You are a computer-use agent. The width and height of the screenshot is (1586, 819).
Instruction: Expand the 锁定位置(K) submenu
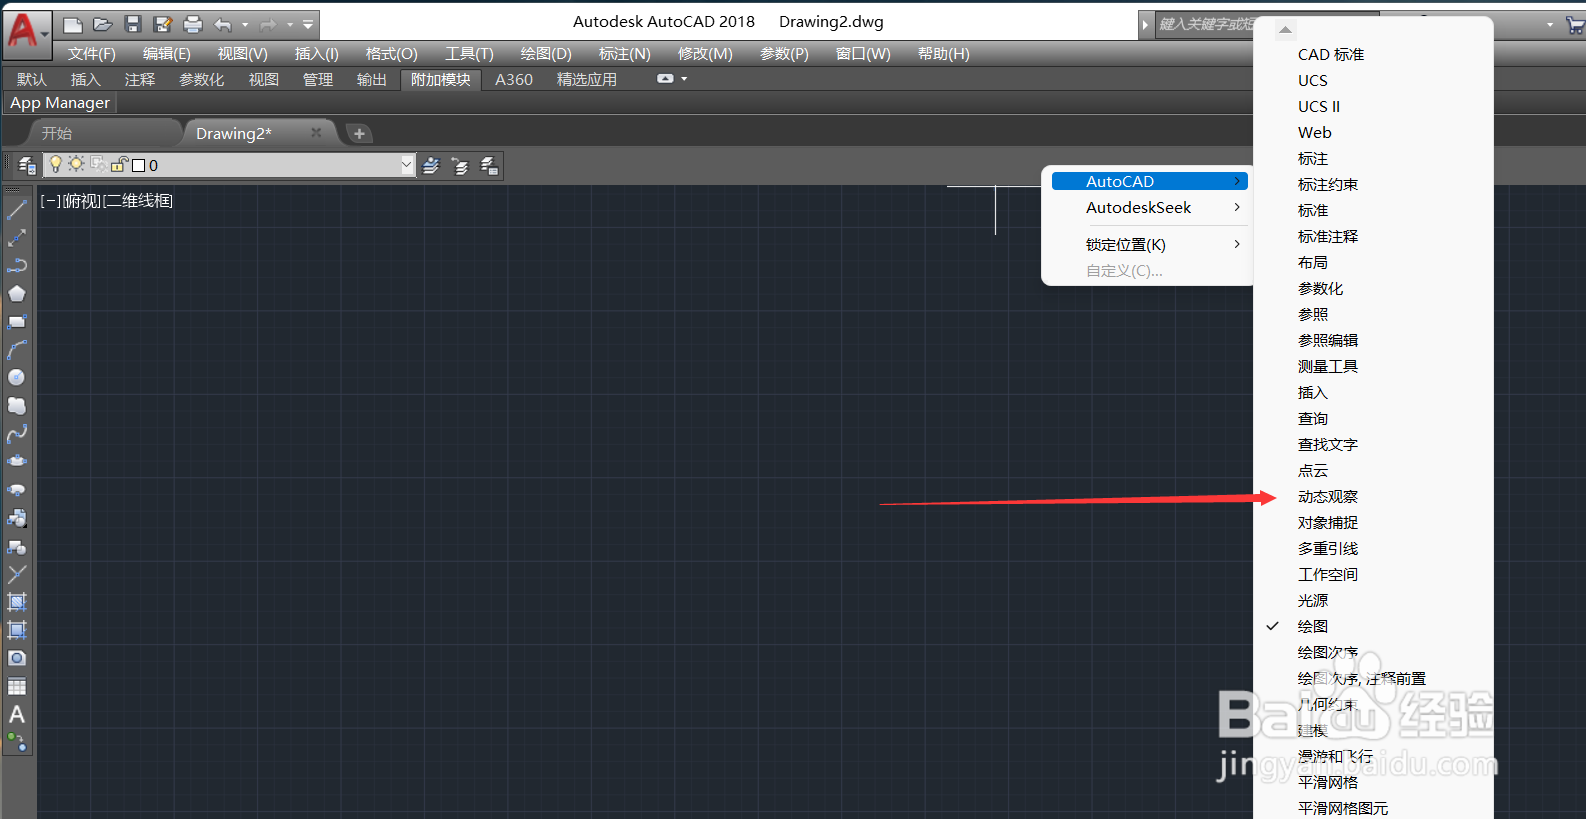(1150, 244)
